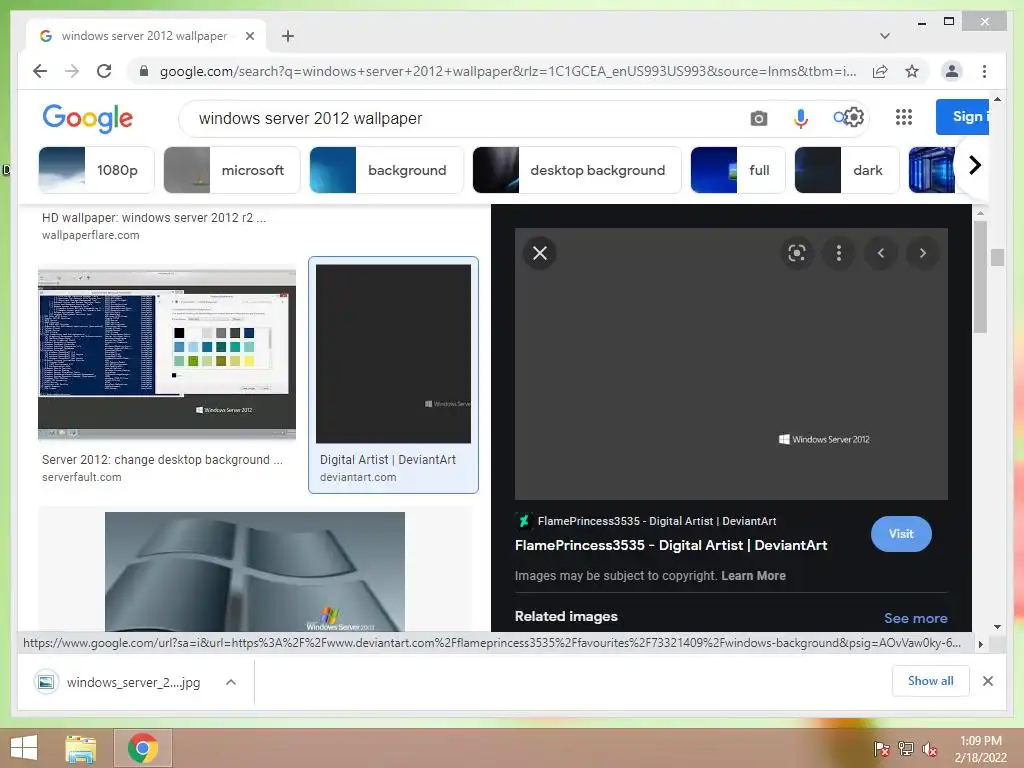Select the microsoft filter chip
This screenshot has width=1024, height=768.
231,170
